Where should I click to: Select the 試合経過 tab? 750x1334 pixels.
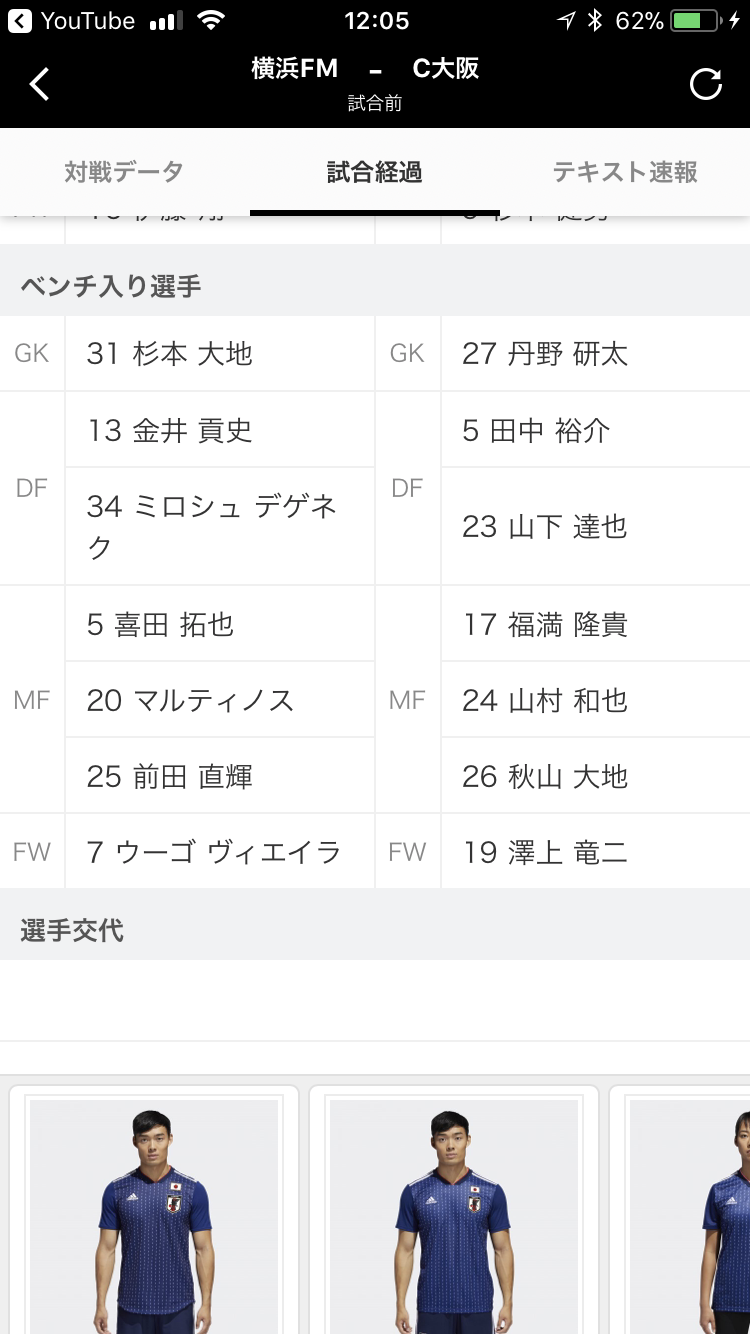coord(375,172)
